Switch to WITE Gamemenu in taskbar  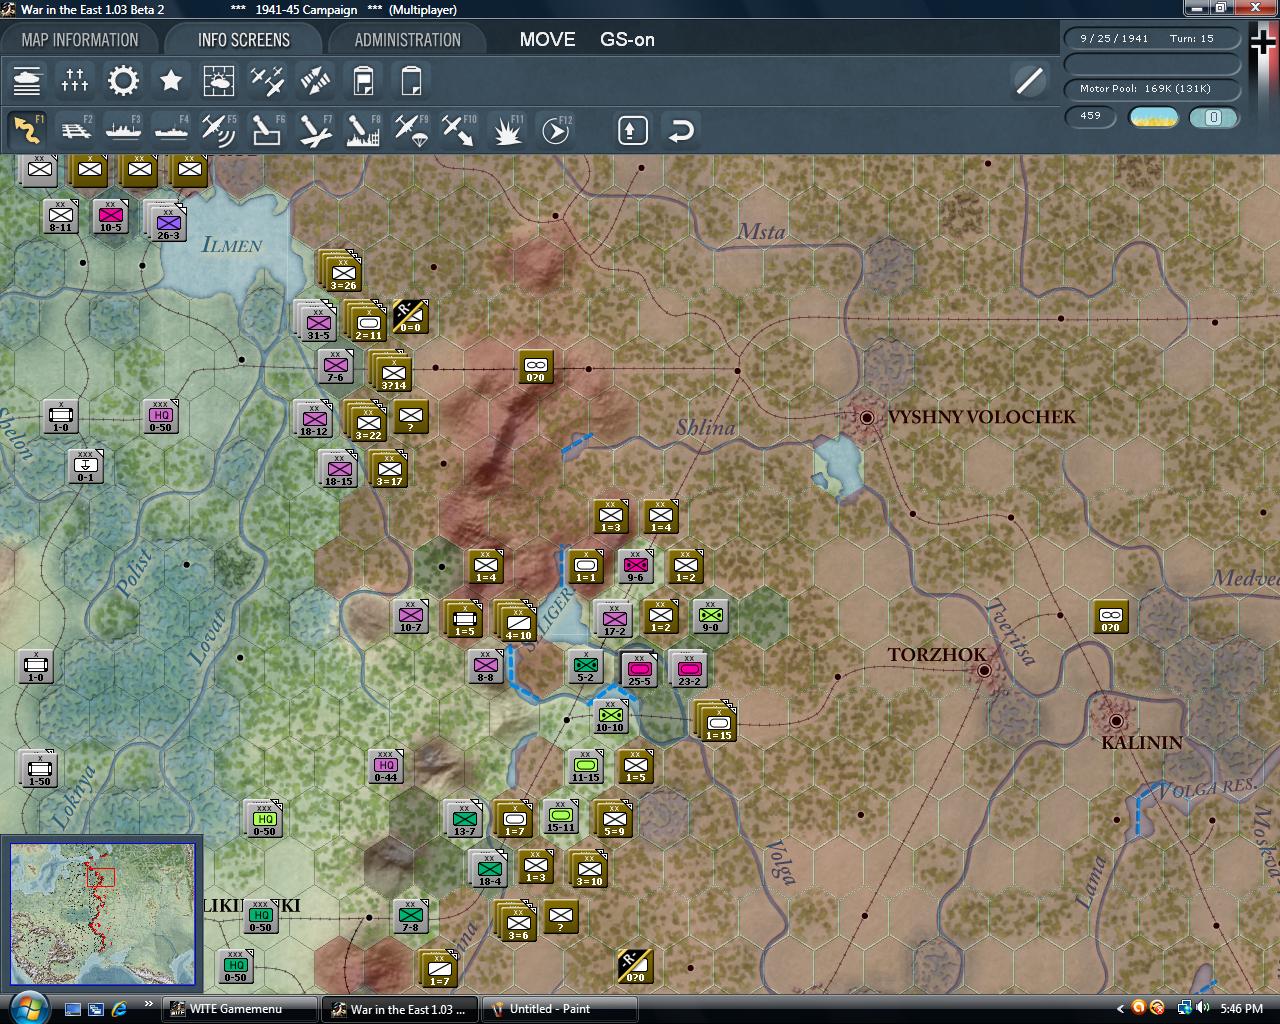(x=240, y=1009)
